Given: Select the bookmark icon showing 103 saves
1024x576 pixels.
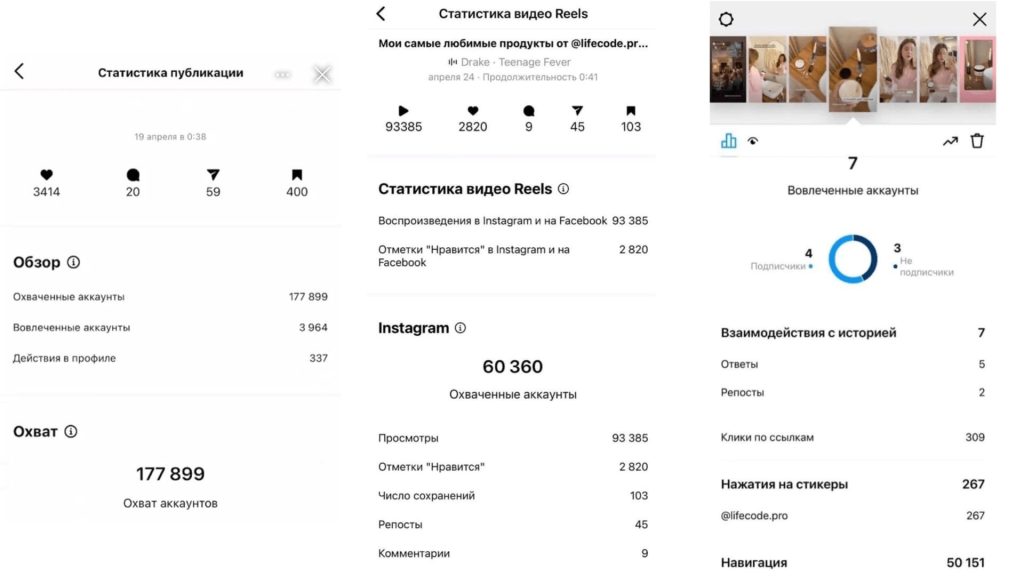Looking at the screenshot, I should pos(630,111).
